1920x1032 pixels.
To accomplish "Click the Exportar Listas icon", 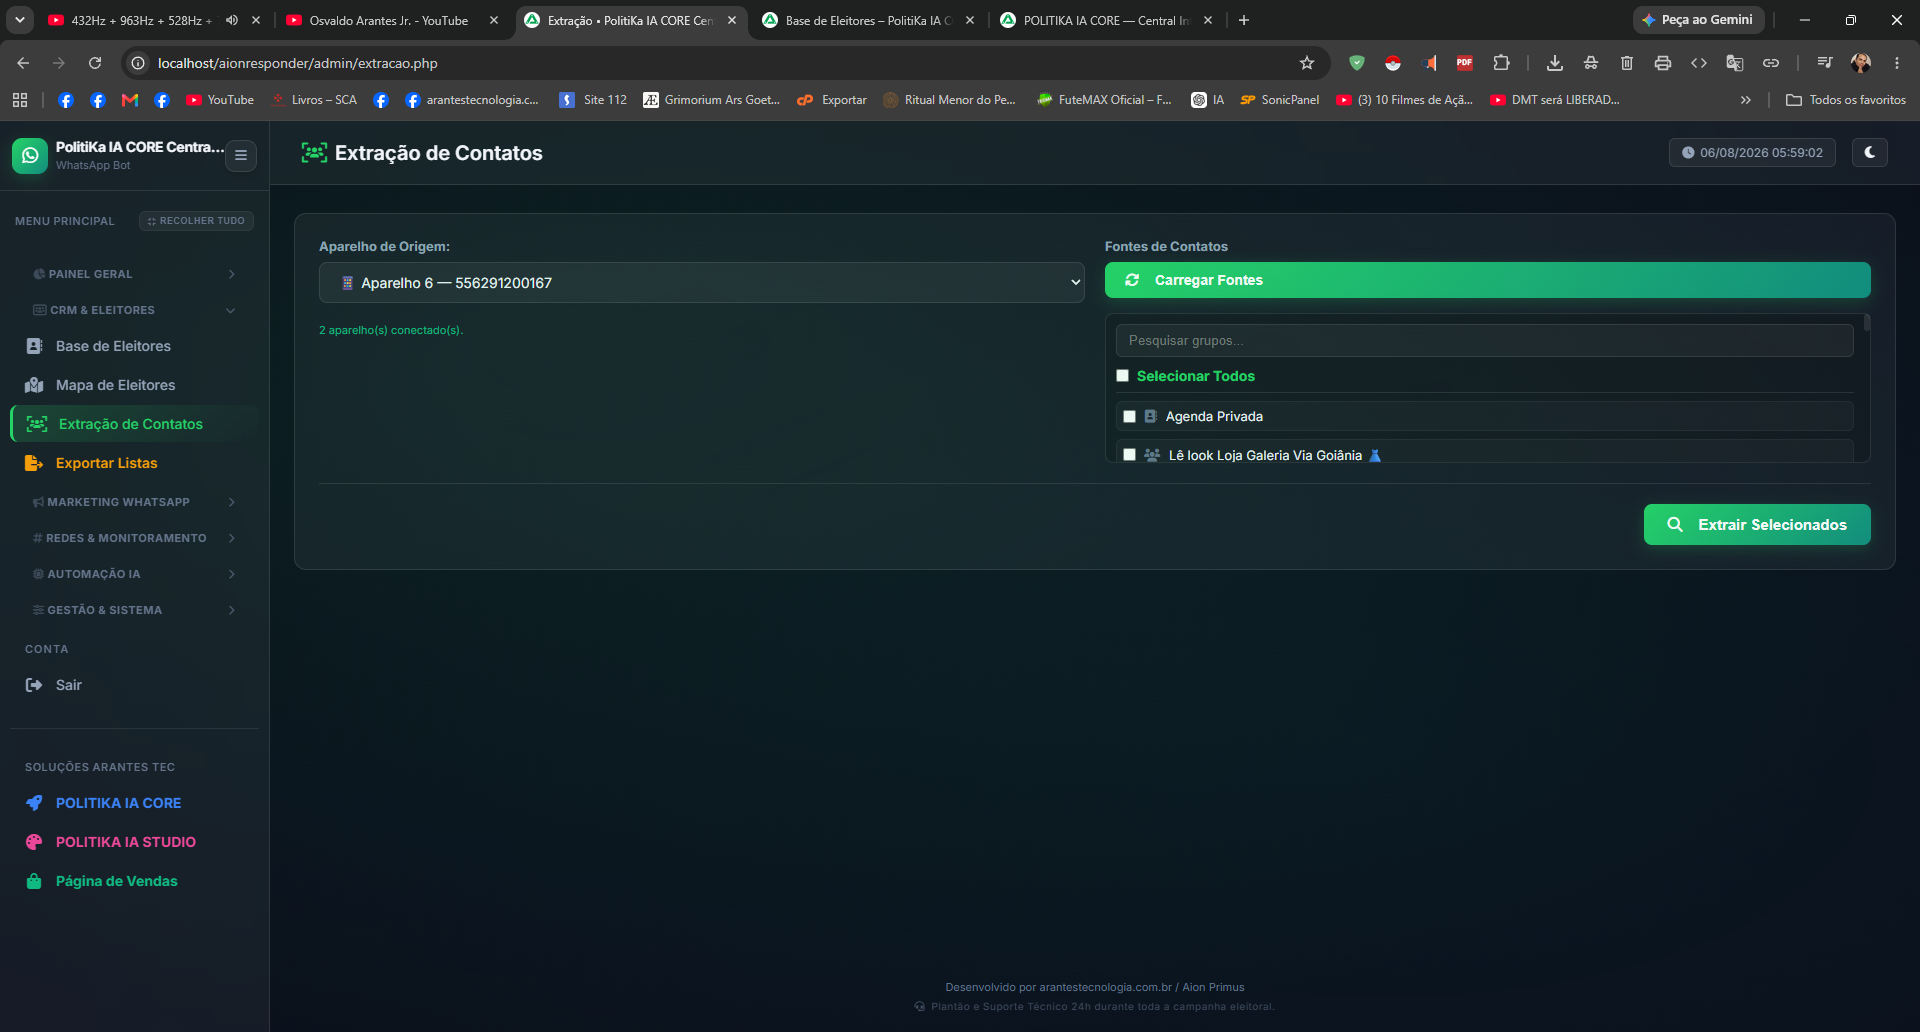I will [34, 463].
